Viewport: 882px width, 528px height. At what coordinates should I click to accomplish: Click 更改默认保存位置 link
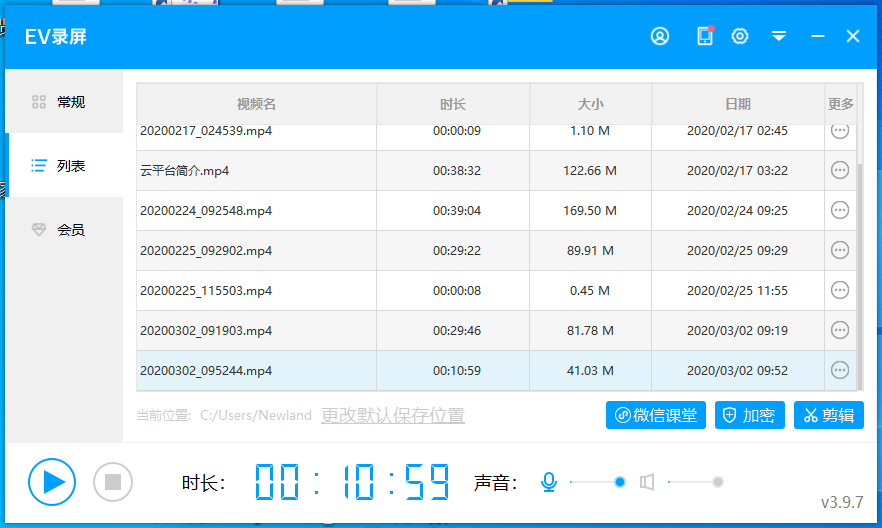pyautogui.click(x=392, y=415)
